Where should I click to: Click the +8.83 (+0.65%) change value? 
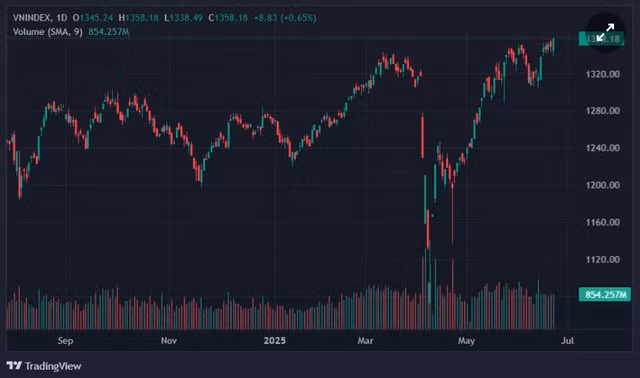[285, 18]
